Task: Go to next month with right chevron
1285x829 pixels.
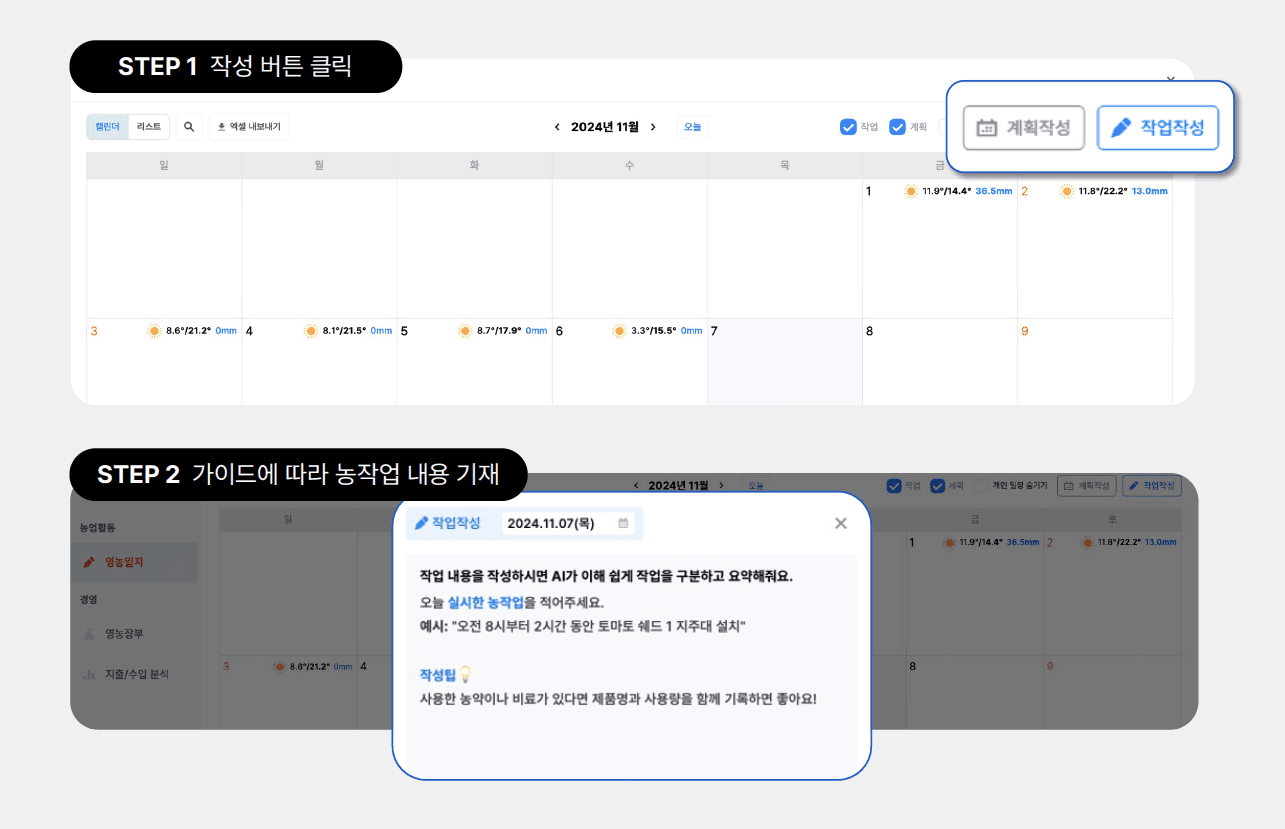Action: click(655, 127)
